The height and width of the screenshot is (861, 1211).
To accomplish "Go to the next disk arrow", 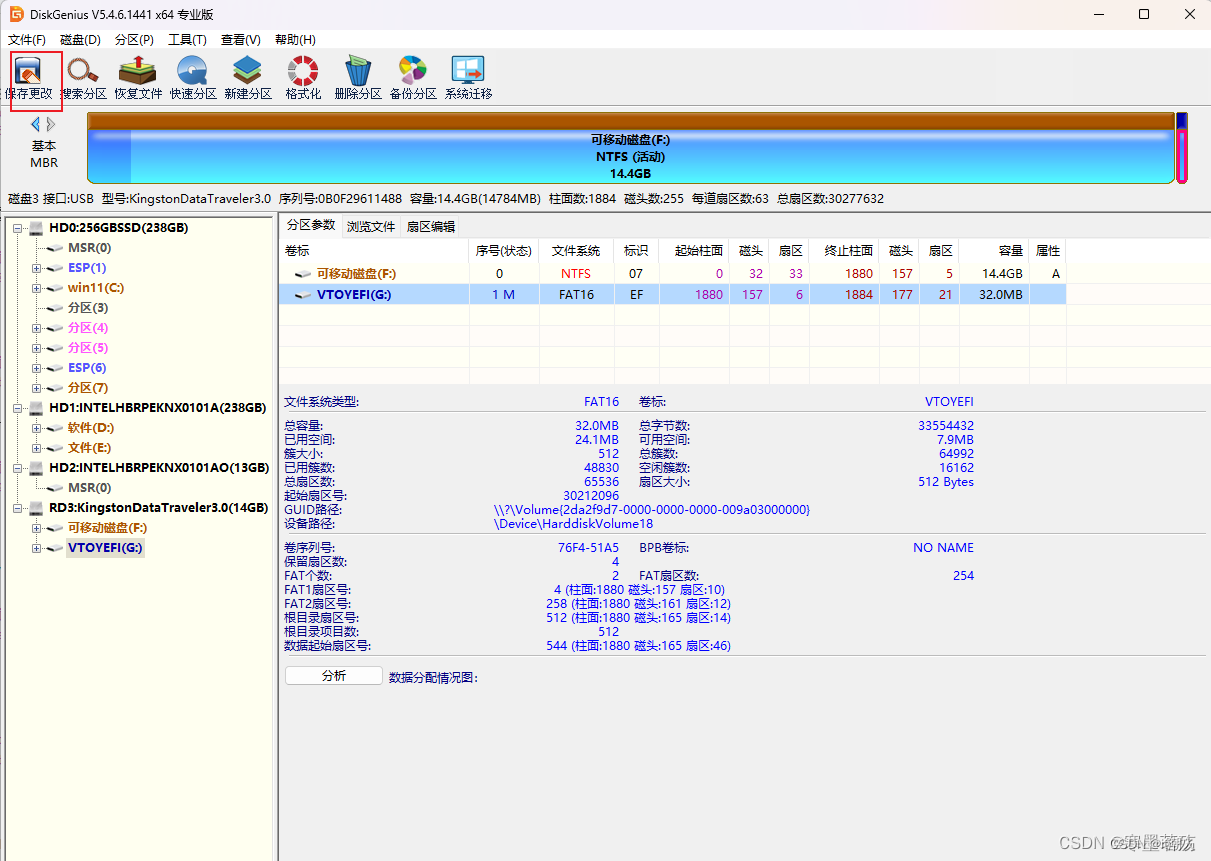I will tap(51, 124).
